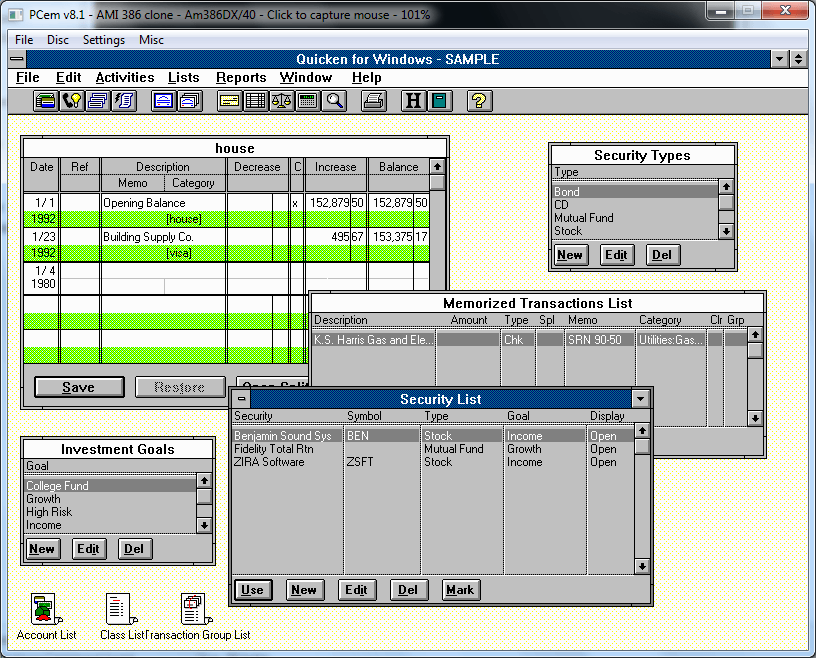Select High Risk in Investment Goals list

110,512
